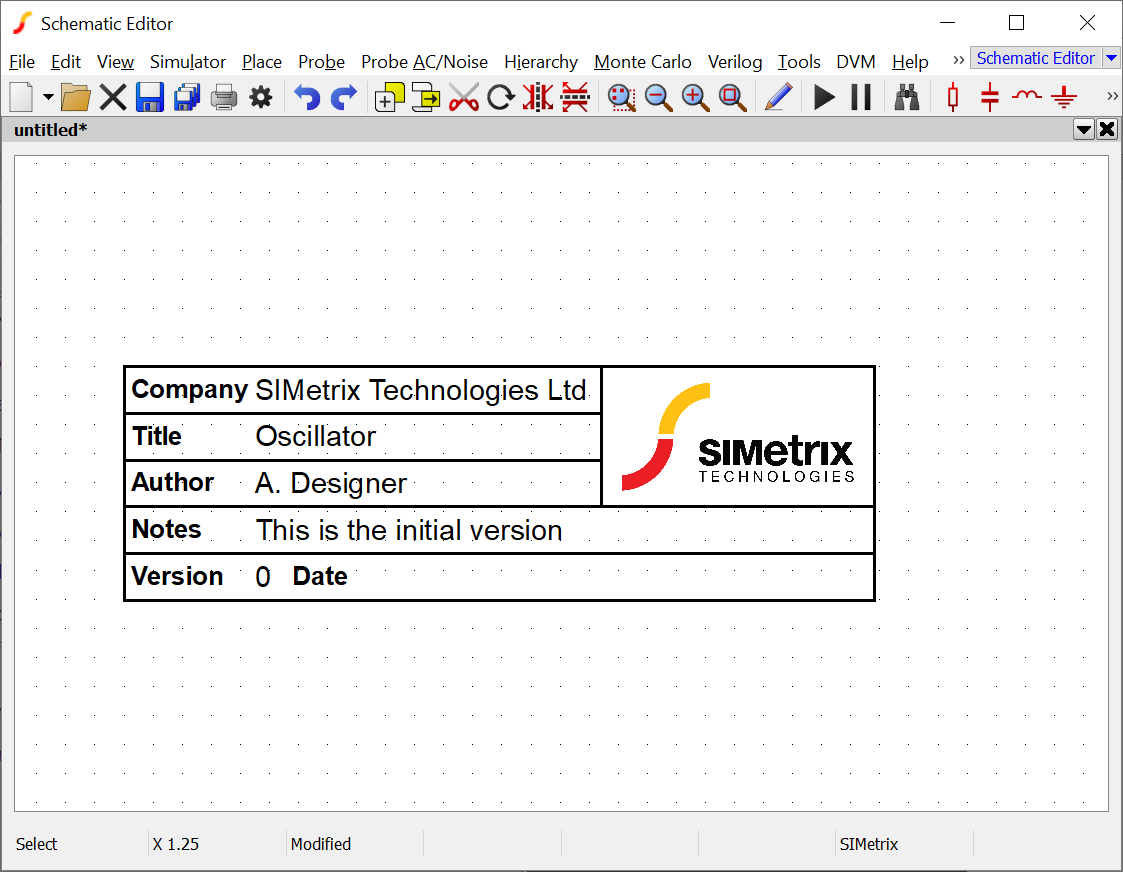The width and height of the screenshot is (1123, 872).
Task: Pause the simulation
Action: pyautogui.click(x=861, y=97)
